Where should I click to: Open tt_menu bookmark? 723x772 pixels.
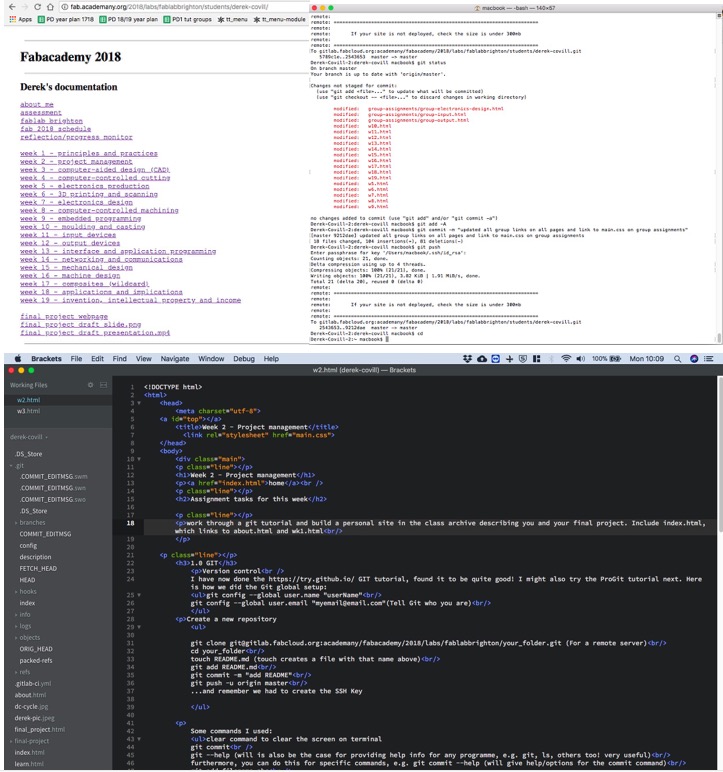coord(232,19)
